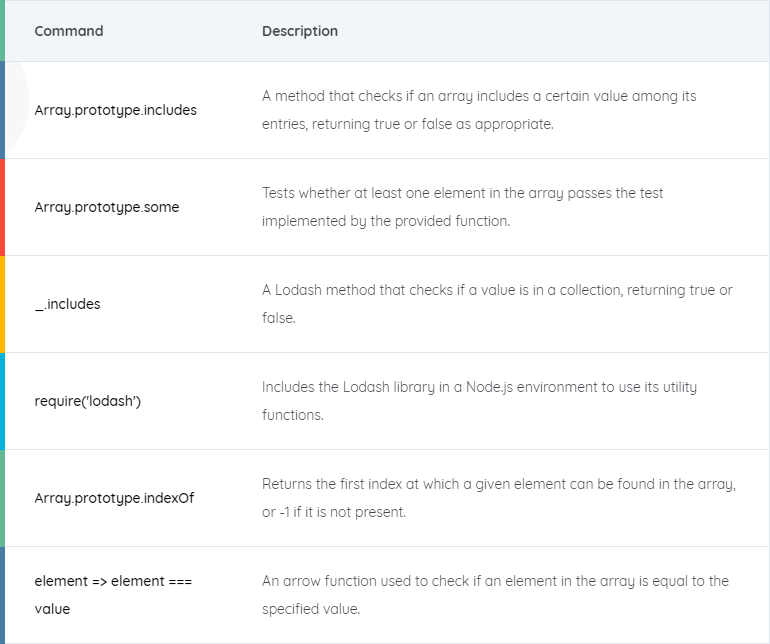
Task: Select the _.includes command cell
Action: click(67, 304)
